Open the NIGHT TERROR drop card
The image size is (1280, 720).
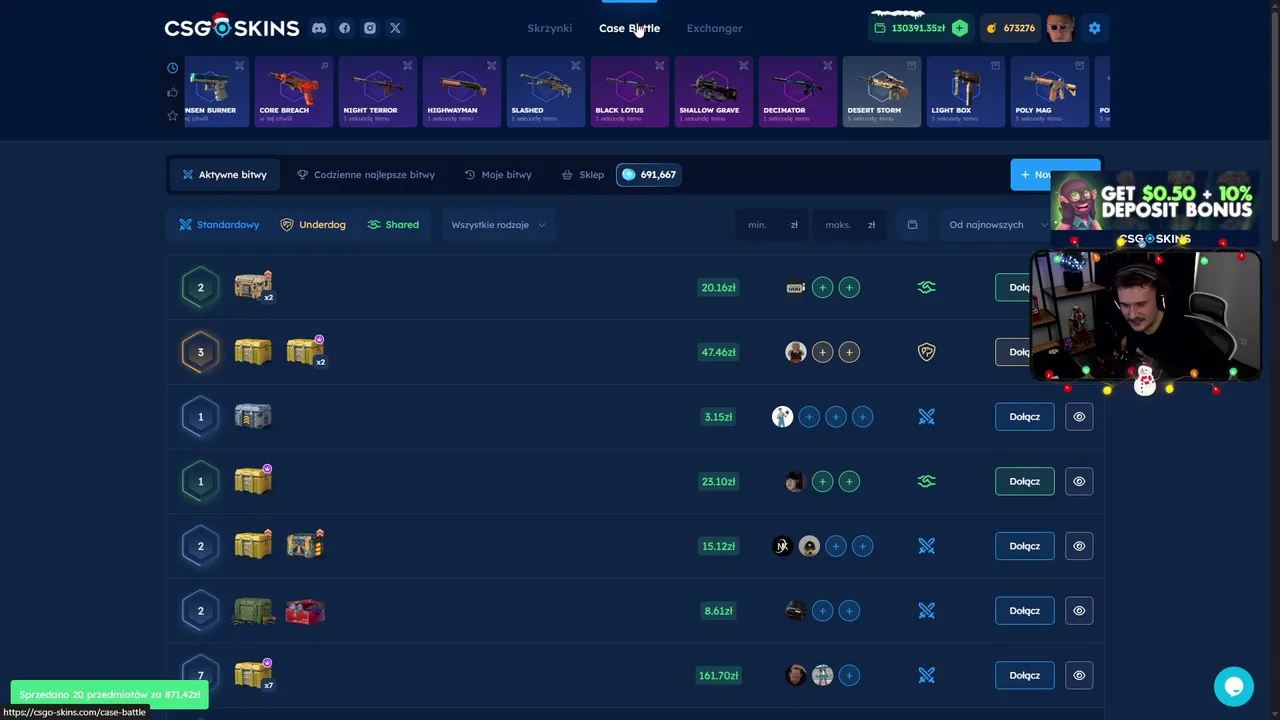click(378, 92)
